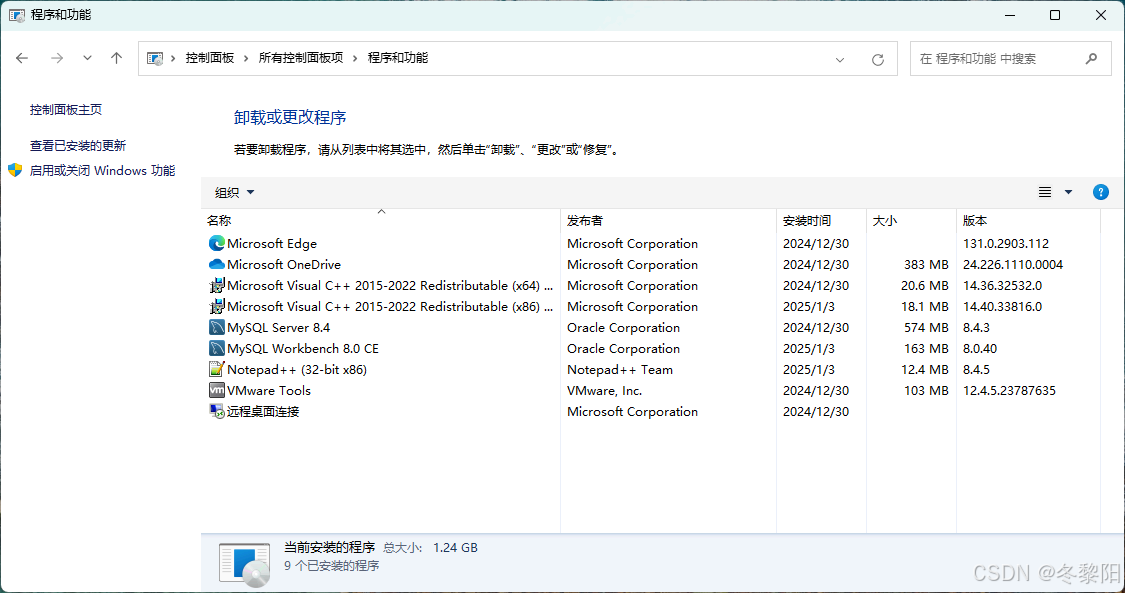The height and width of the screenshot is (593, 1125).
Task: Click the Notepad++ Team publisher cell
Action: pos(620,369)
